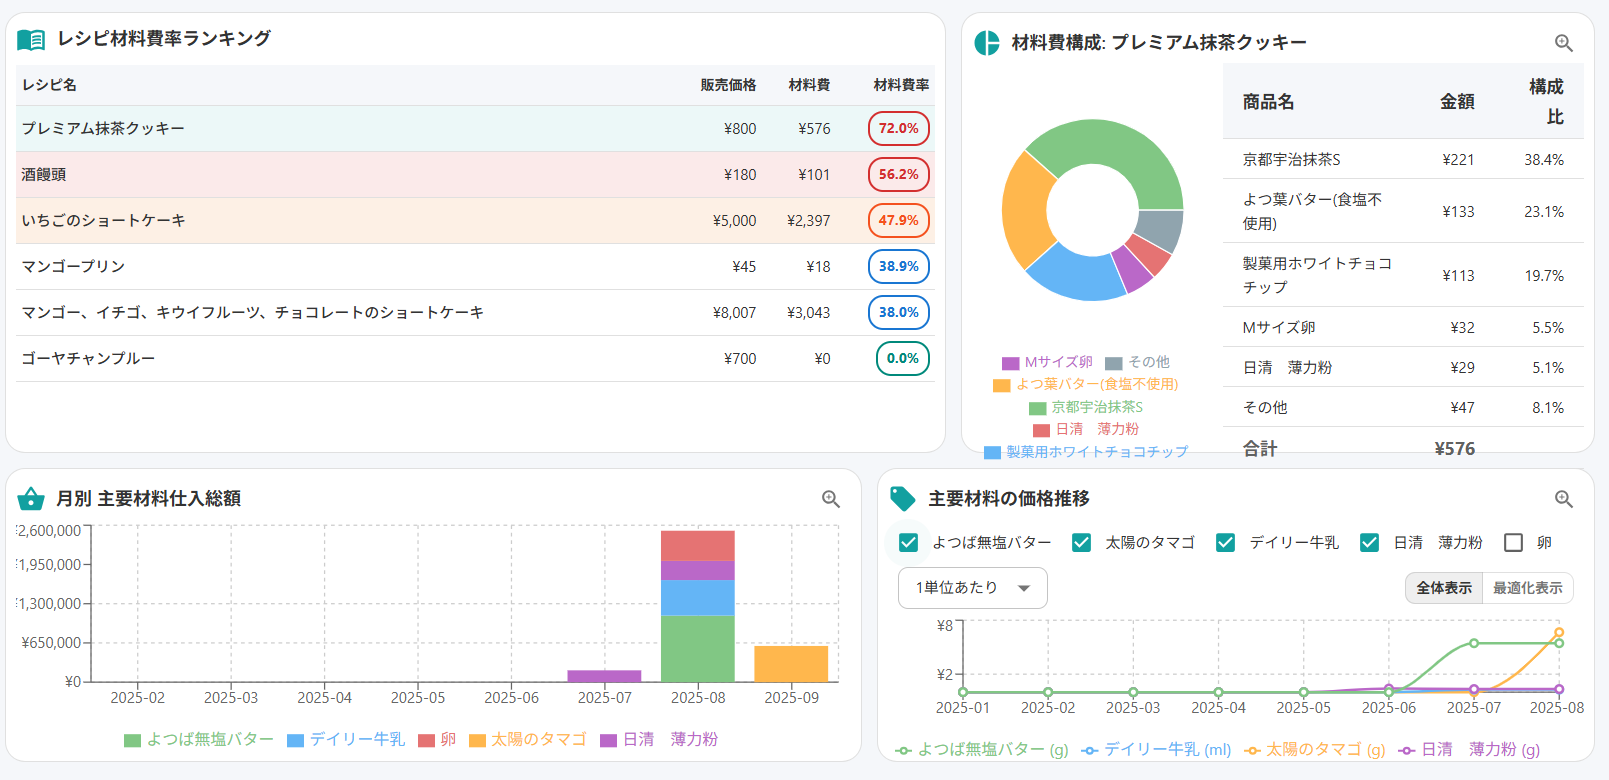Toggle よつ葉バター(食塩不使用) pie legend entry

pyautogui.click(x=1086, y=384)
